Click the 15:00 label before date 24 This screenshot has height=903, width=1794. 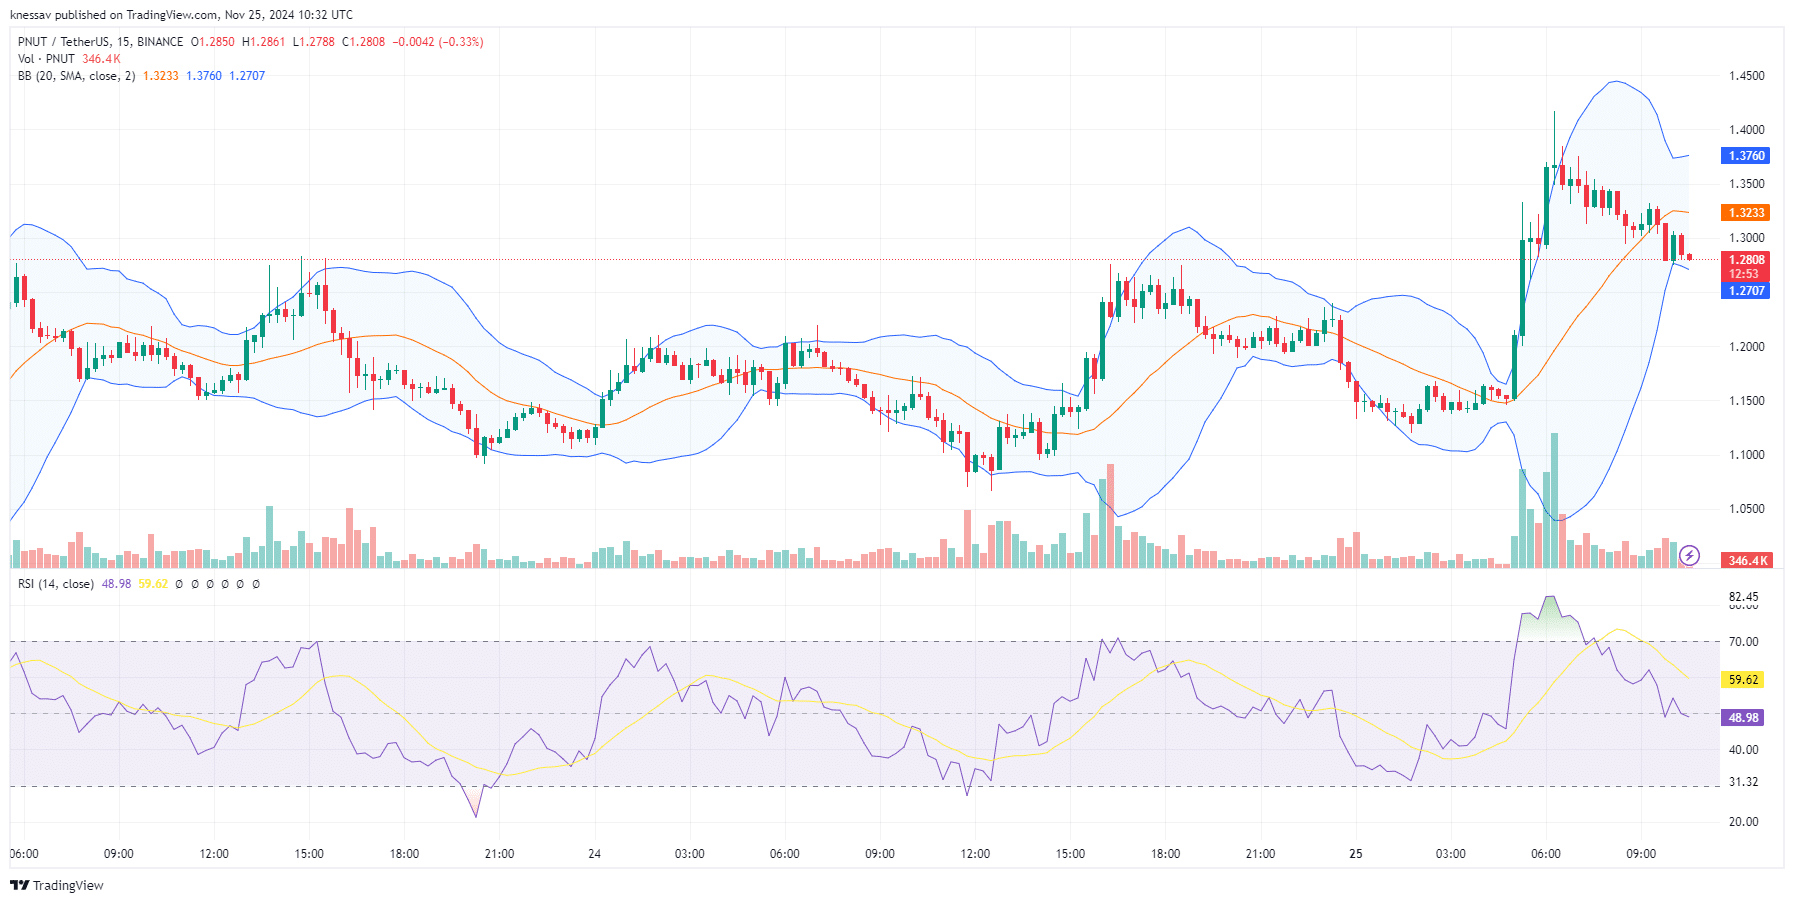[309, 854]
